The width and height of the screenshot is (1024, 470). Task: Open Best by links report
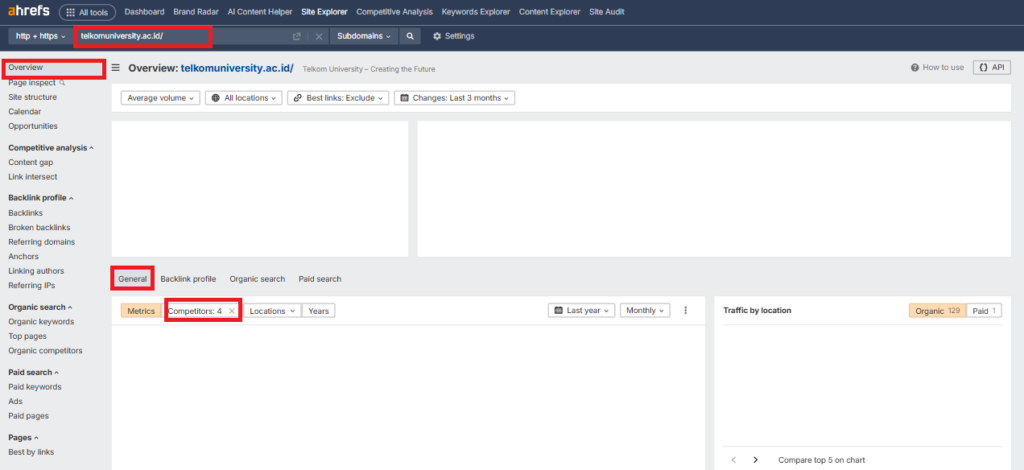tap(31, 452)
